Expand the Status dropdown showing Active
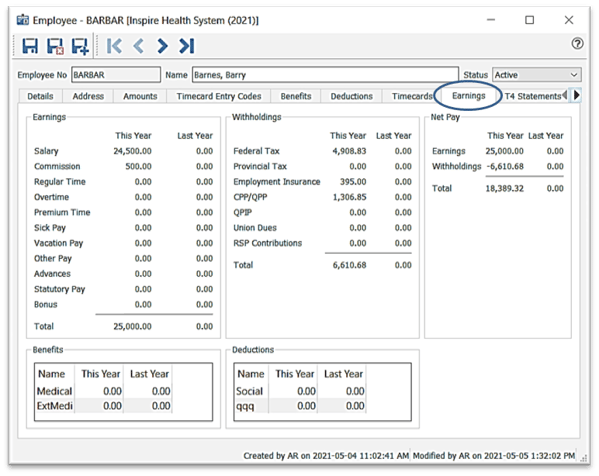 click(x=537, y=75)
